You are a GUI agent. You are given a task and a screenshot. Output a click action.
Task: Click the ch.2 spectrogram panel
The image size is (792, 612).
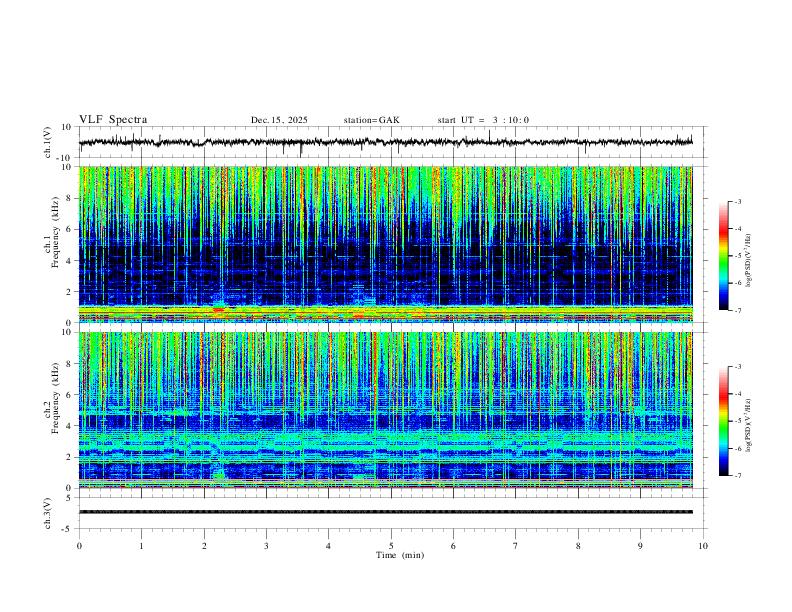click(x=385, y=410)
